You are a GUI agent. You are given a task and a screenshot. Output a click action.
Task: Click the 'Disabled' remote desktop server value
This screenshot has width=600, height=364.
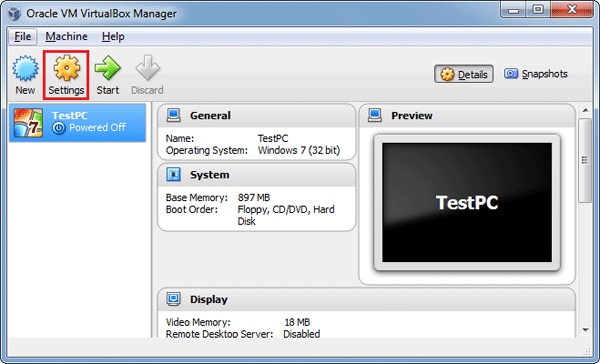pyautogui.click(x=302, y=334)
